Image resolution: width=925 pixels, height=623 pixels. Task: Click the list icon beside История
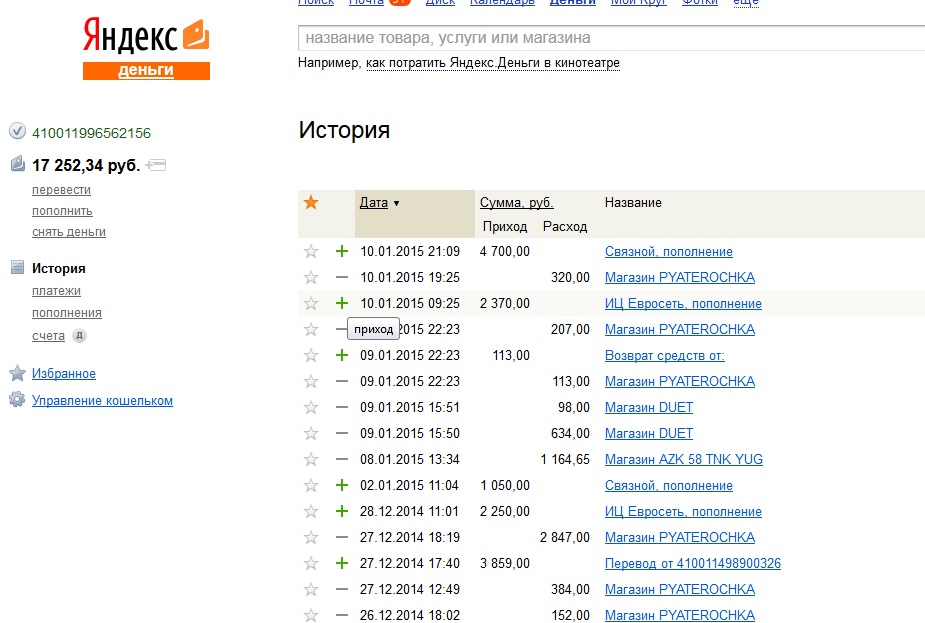point(18,267)
